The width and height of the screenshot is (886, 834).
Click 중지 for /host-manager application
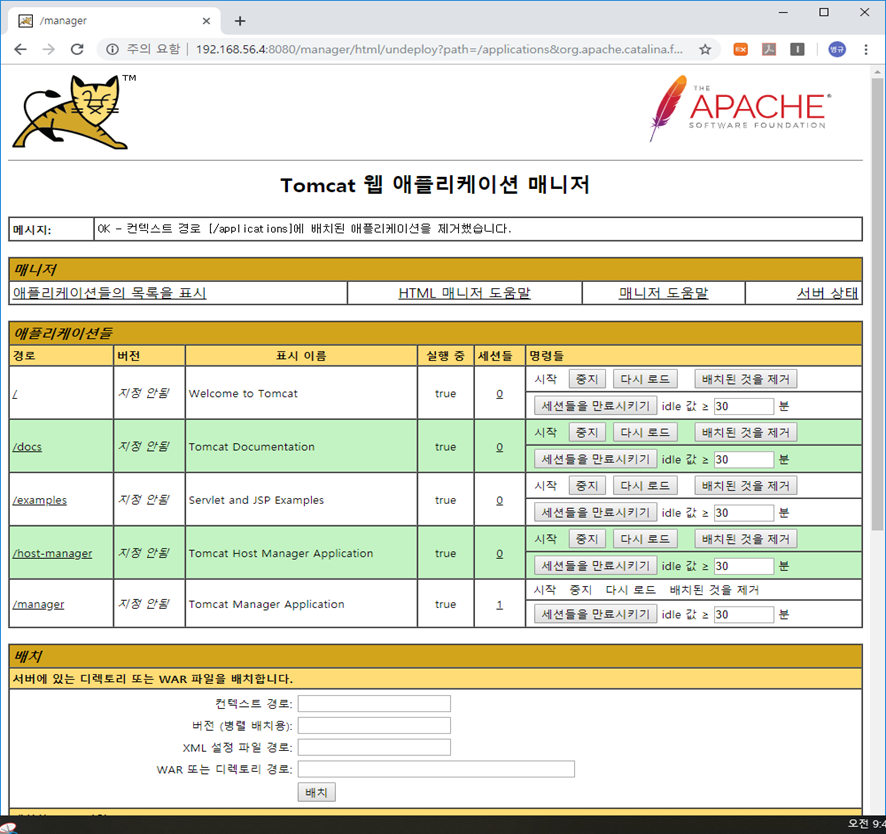(x=587, y=538)
